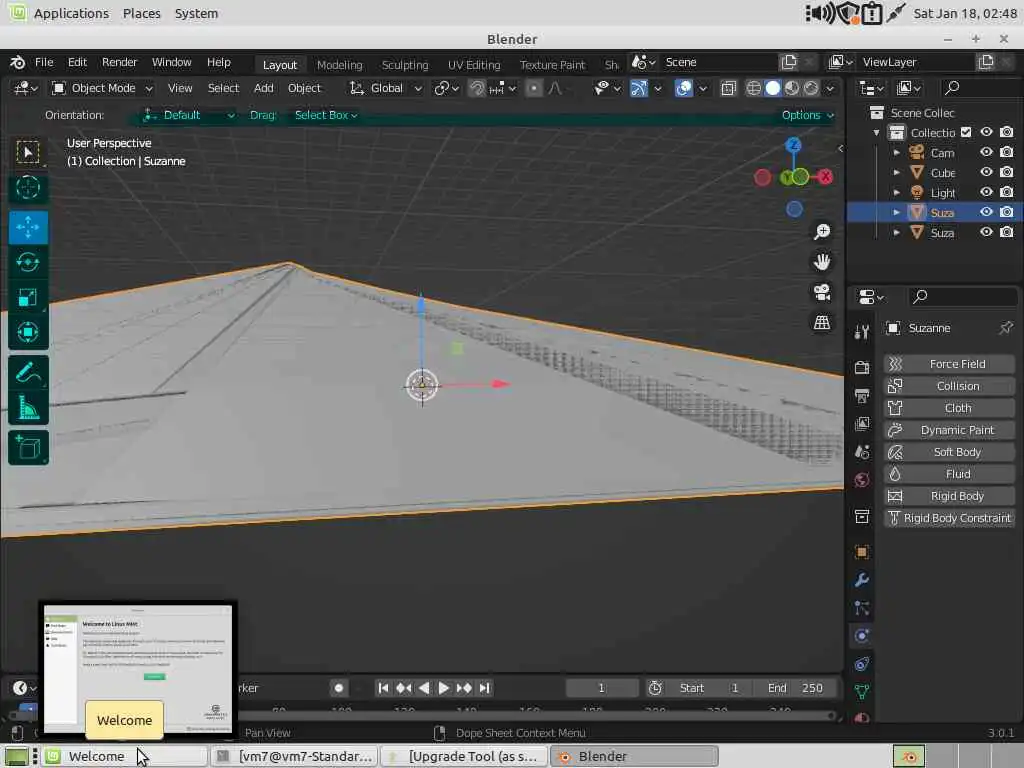Viewport: 1024px width, 768px height.
Task: Open the Object Constraints properties tab
Action: [x=861, y=664]
